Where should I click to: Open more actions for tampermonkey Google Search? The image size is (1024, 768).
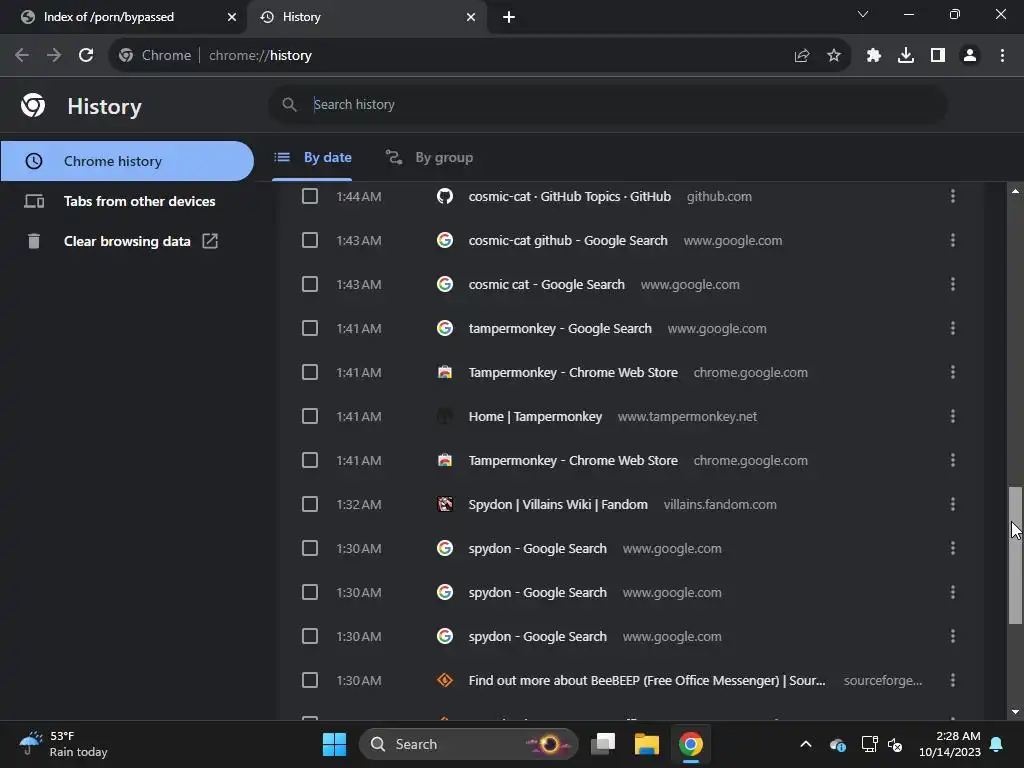pyautogui.click(x=952, y=328)
